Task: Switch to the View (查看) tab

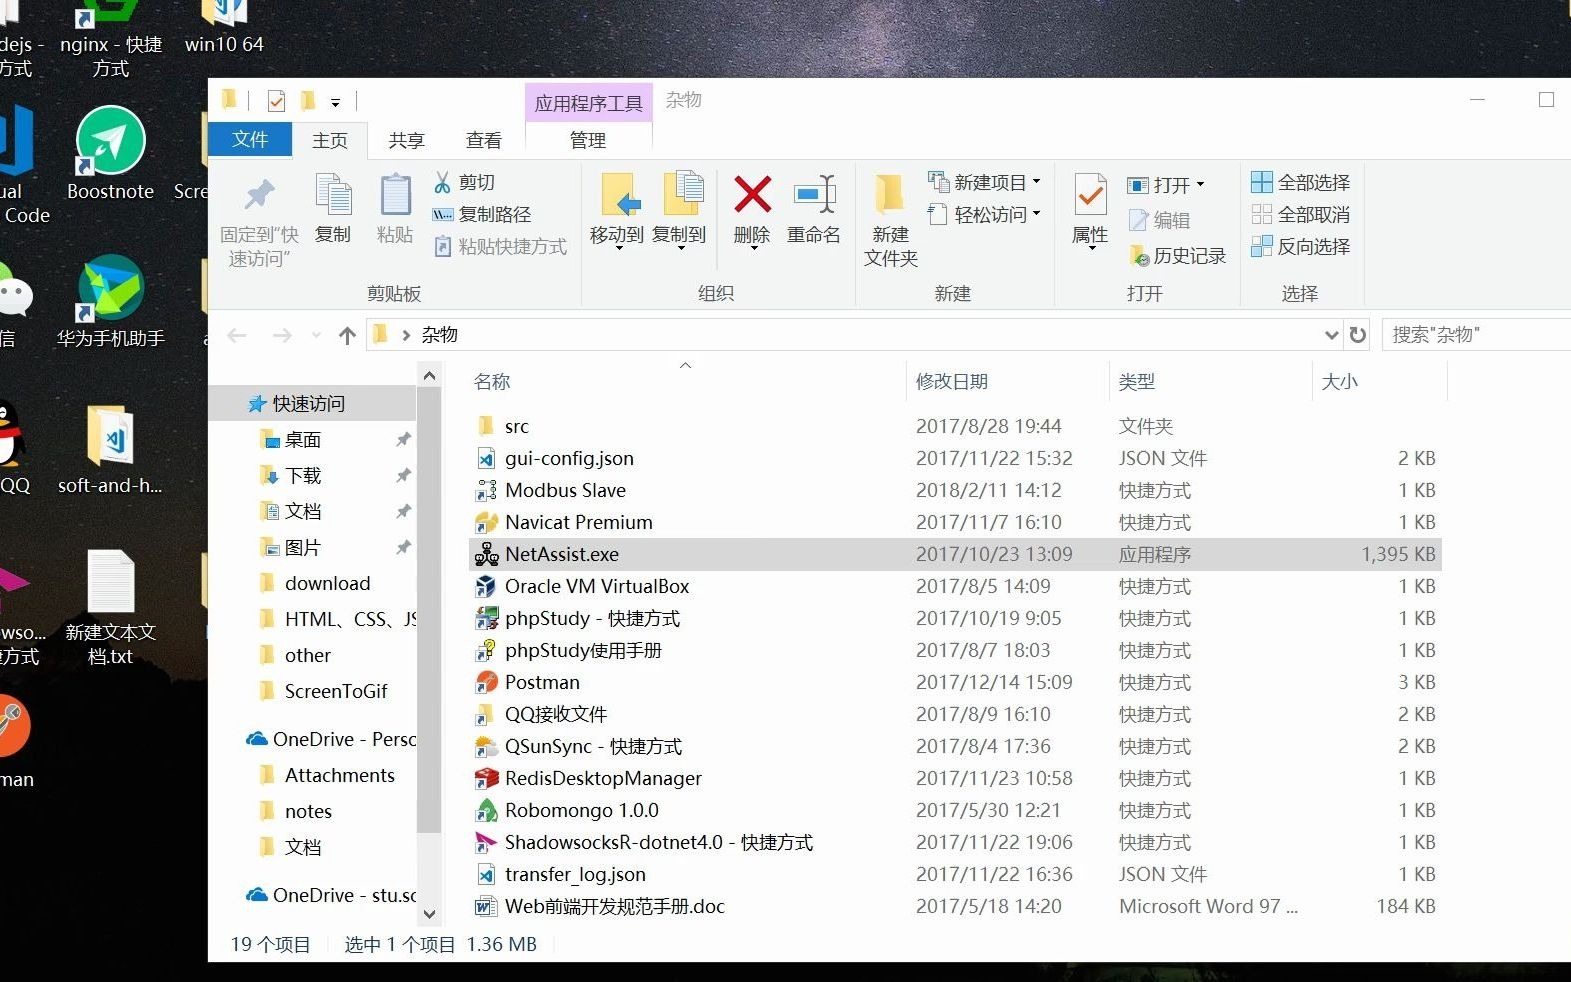Action: tap(484, 140)
